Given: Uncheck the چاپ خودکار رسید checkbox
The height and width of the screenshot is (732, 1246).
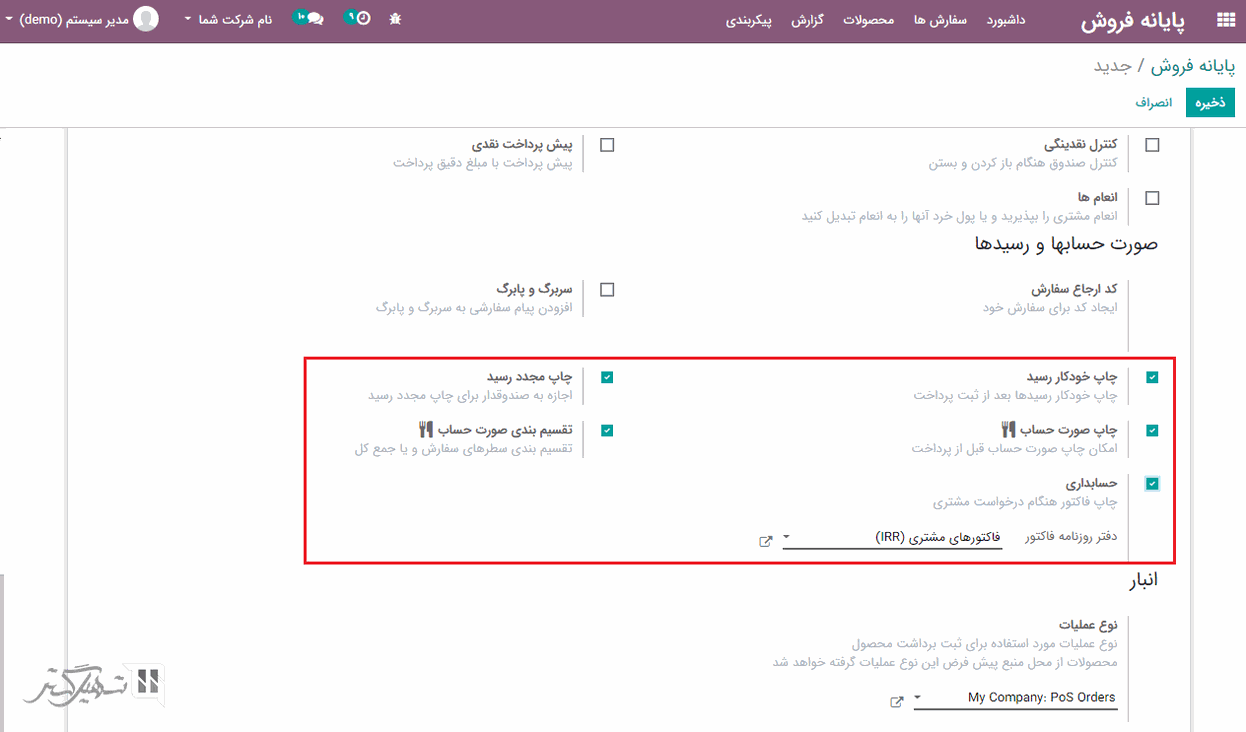Looking at the screenshot, I should click(x=1152, y=377).
